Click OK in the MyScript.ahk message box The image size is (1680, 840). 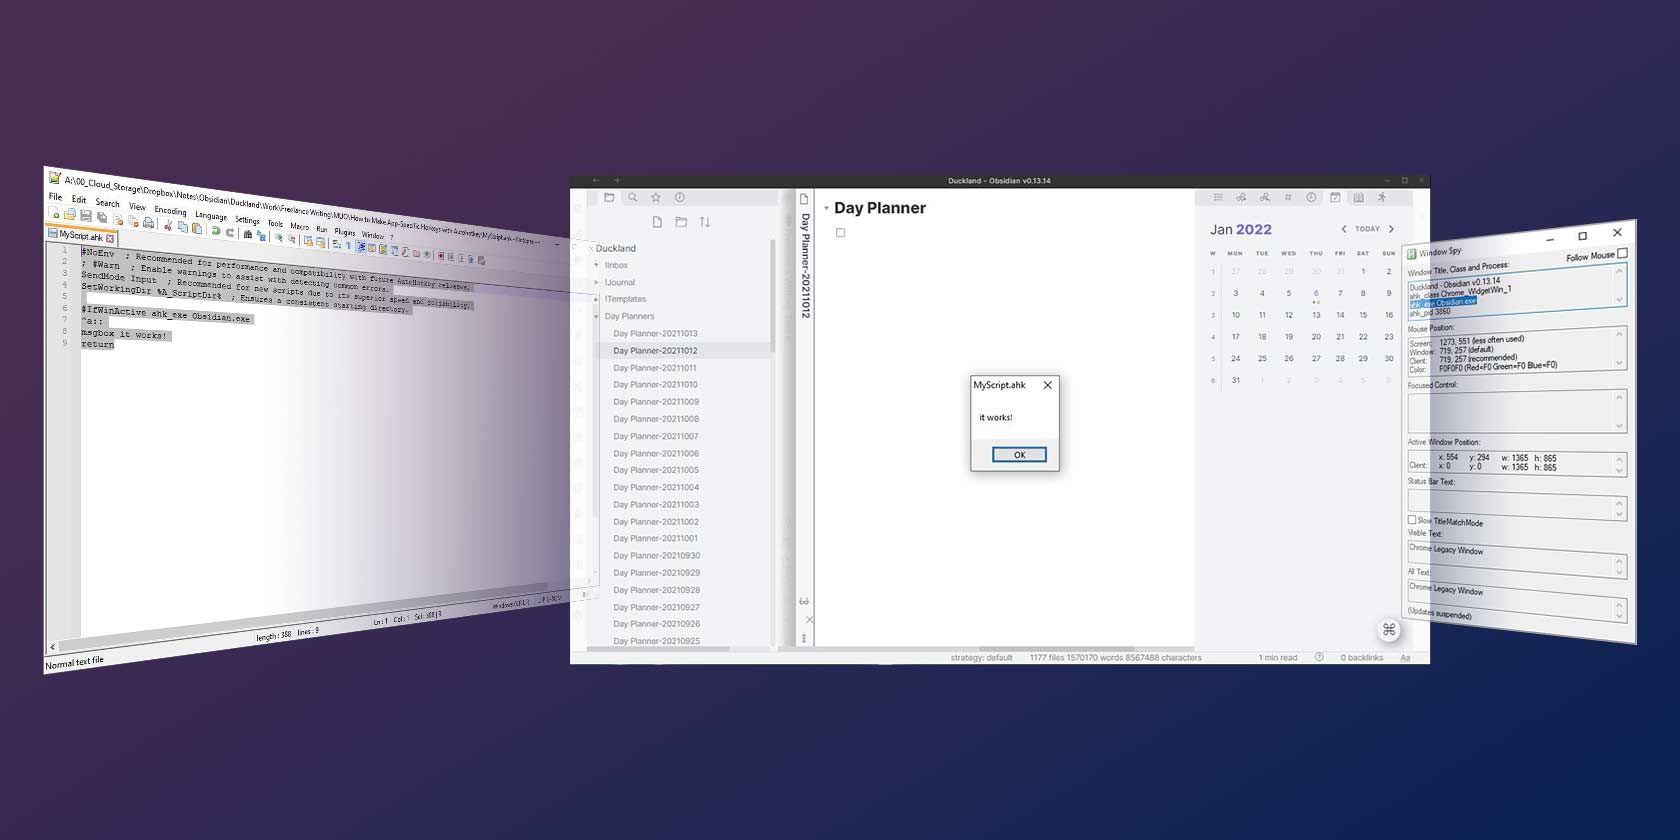point(1019,455)
